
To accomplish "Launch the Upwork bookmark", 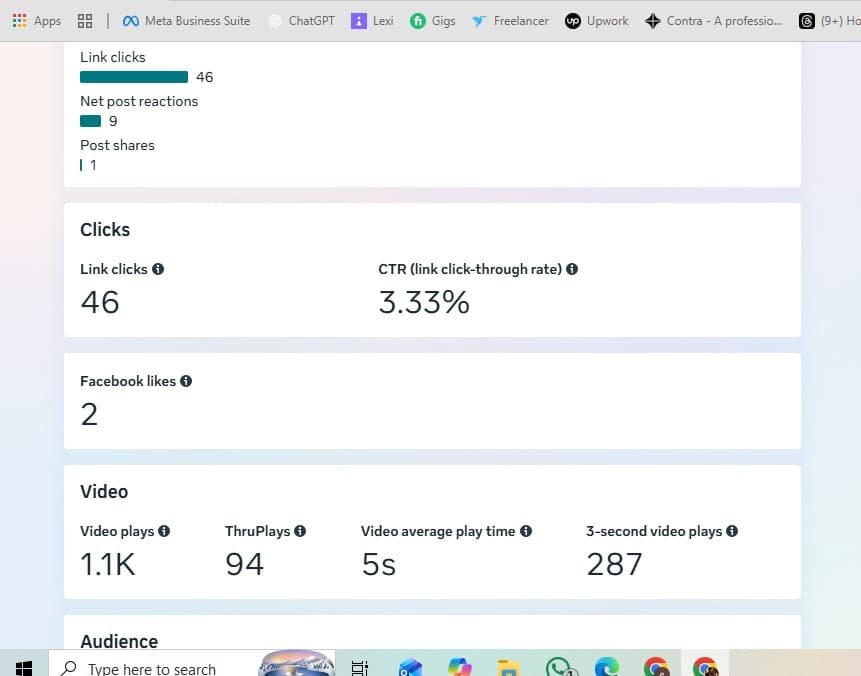I will [x=597, y=21].
